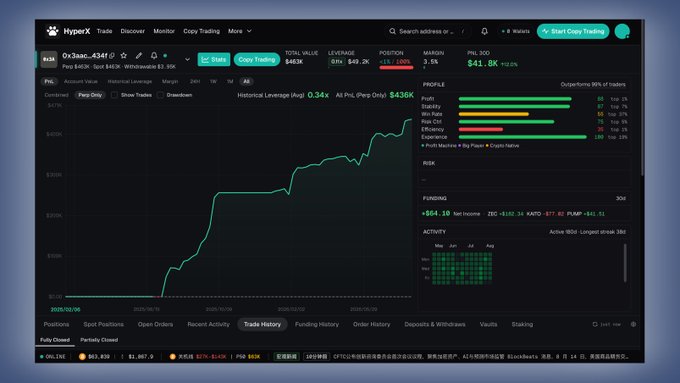Image resolution: width=680 pixels, height=383 pixels.
Task: Open the Trade menu
Action: click(105, 31)
